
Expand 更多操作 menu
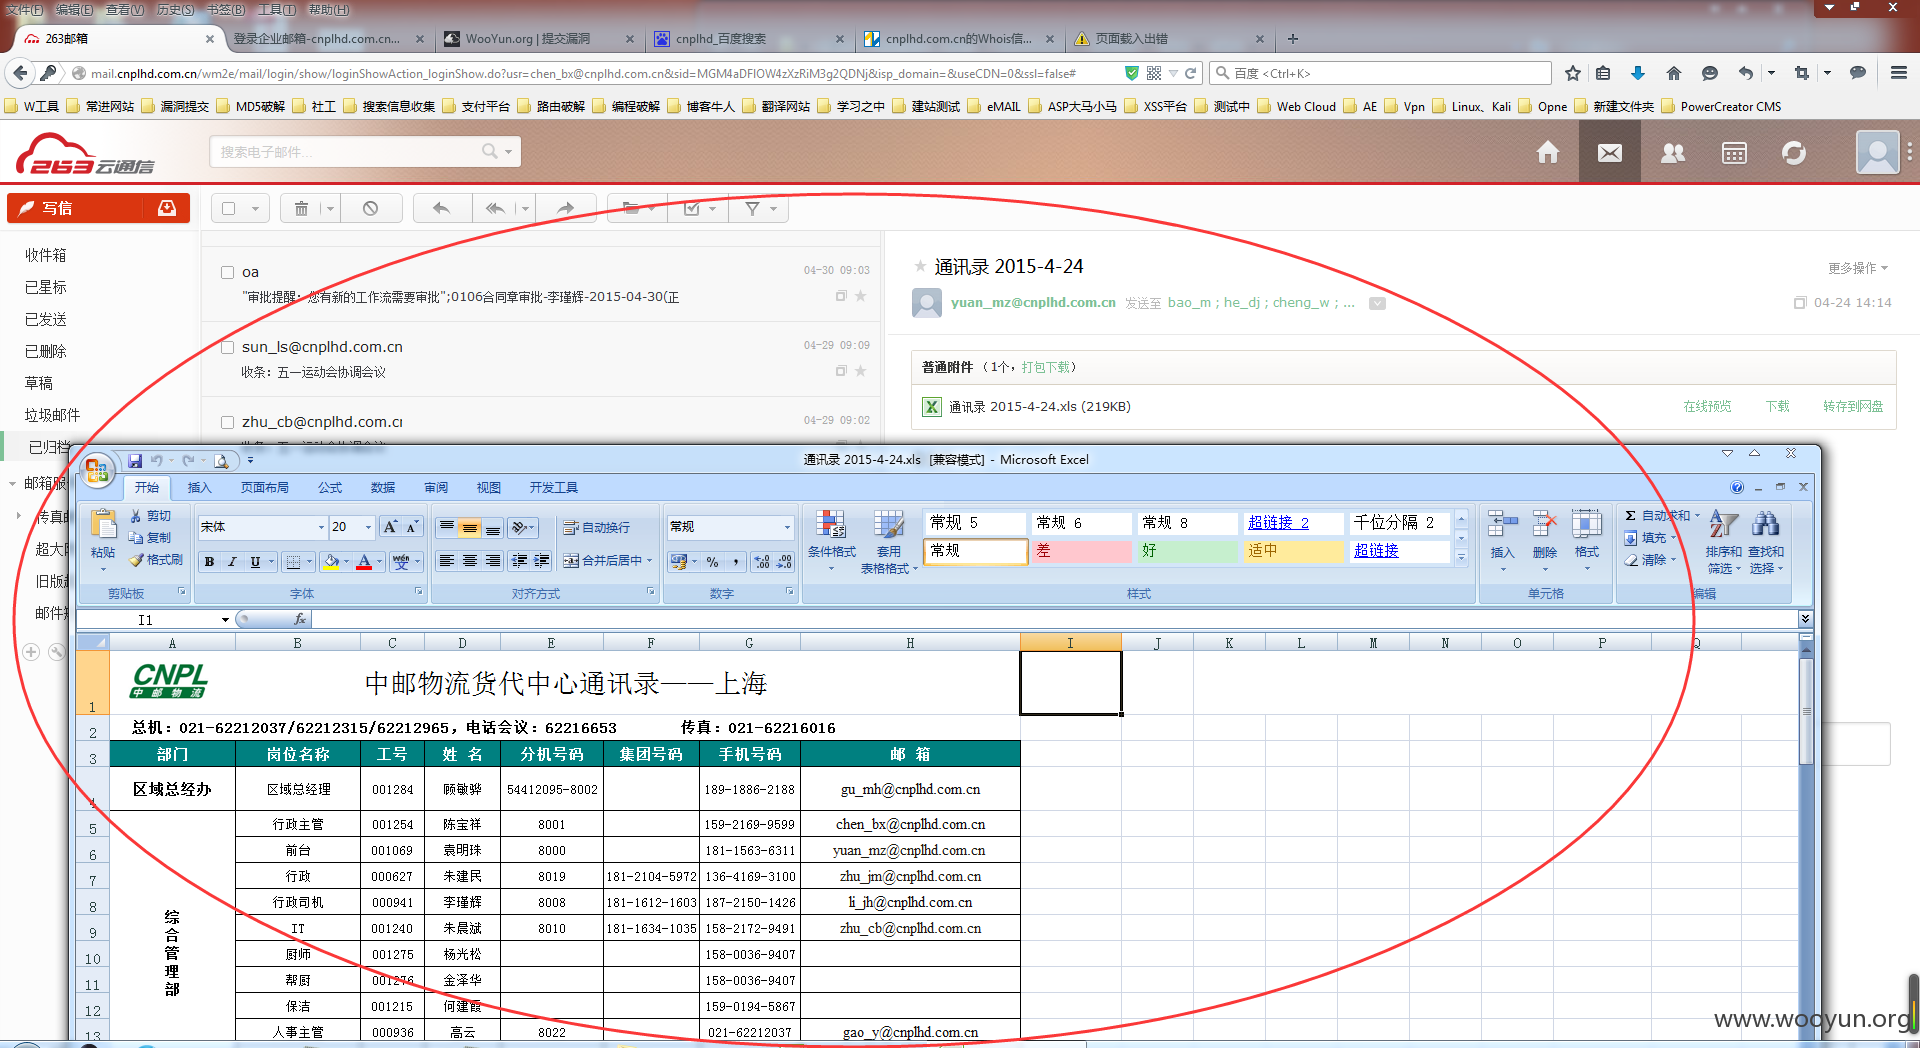coord(1858,268)
